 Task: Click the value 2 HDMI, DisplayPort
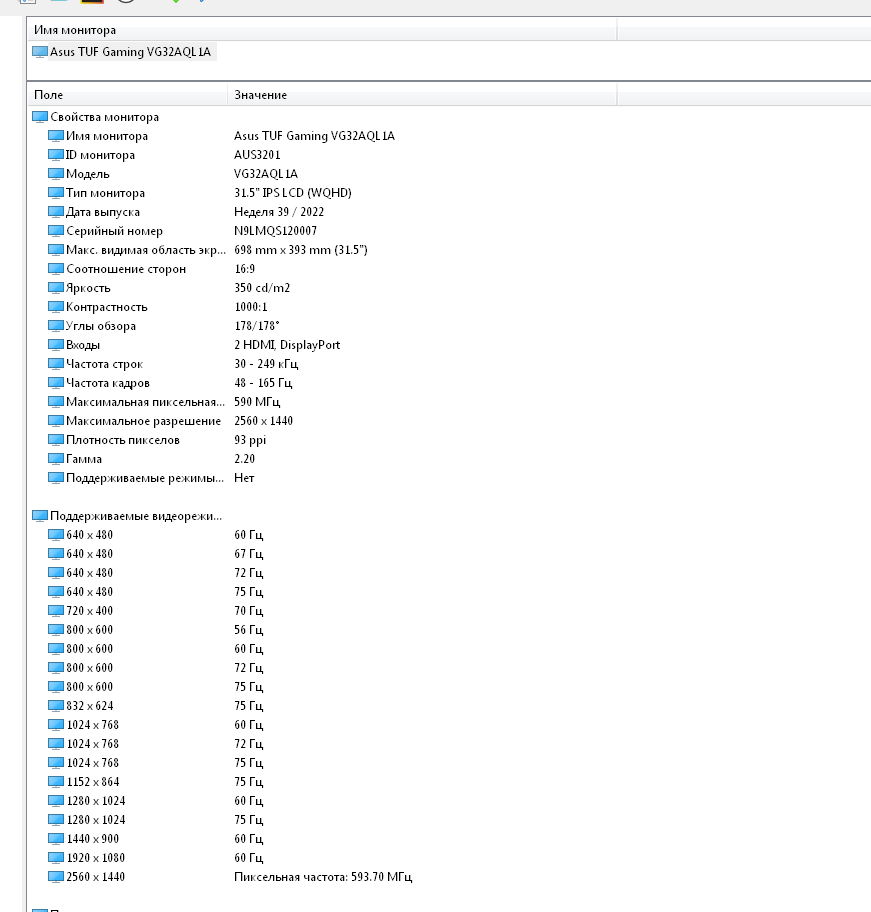[x=287, y=345]
